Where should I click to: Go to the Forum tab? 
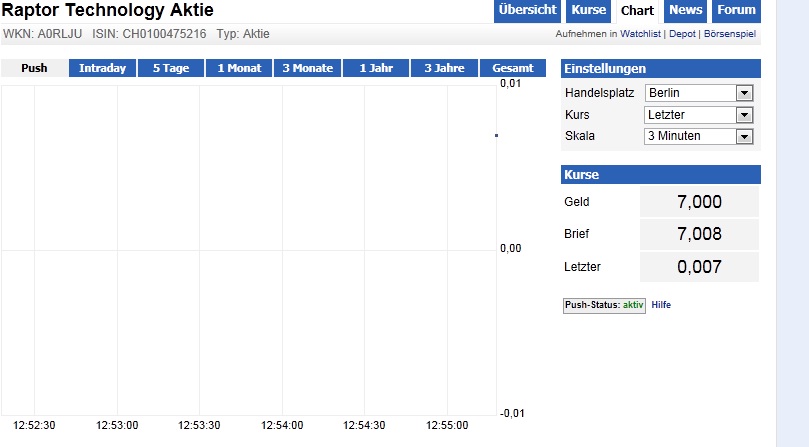tap(736, 11)
